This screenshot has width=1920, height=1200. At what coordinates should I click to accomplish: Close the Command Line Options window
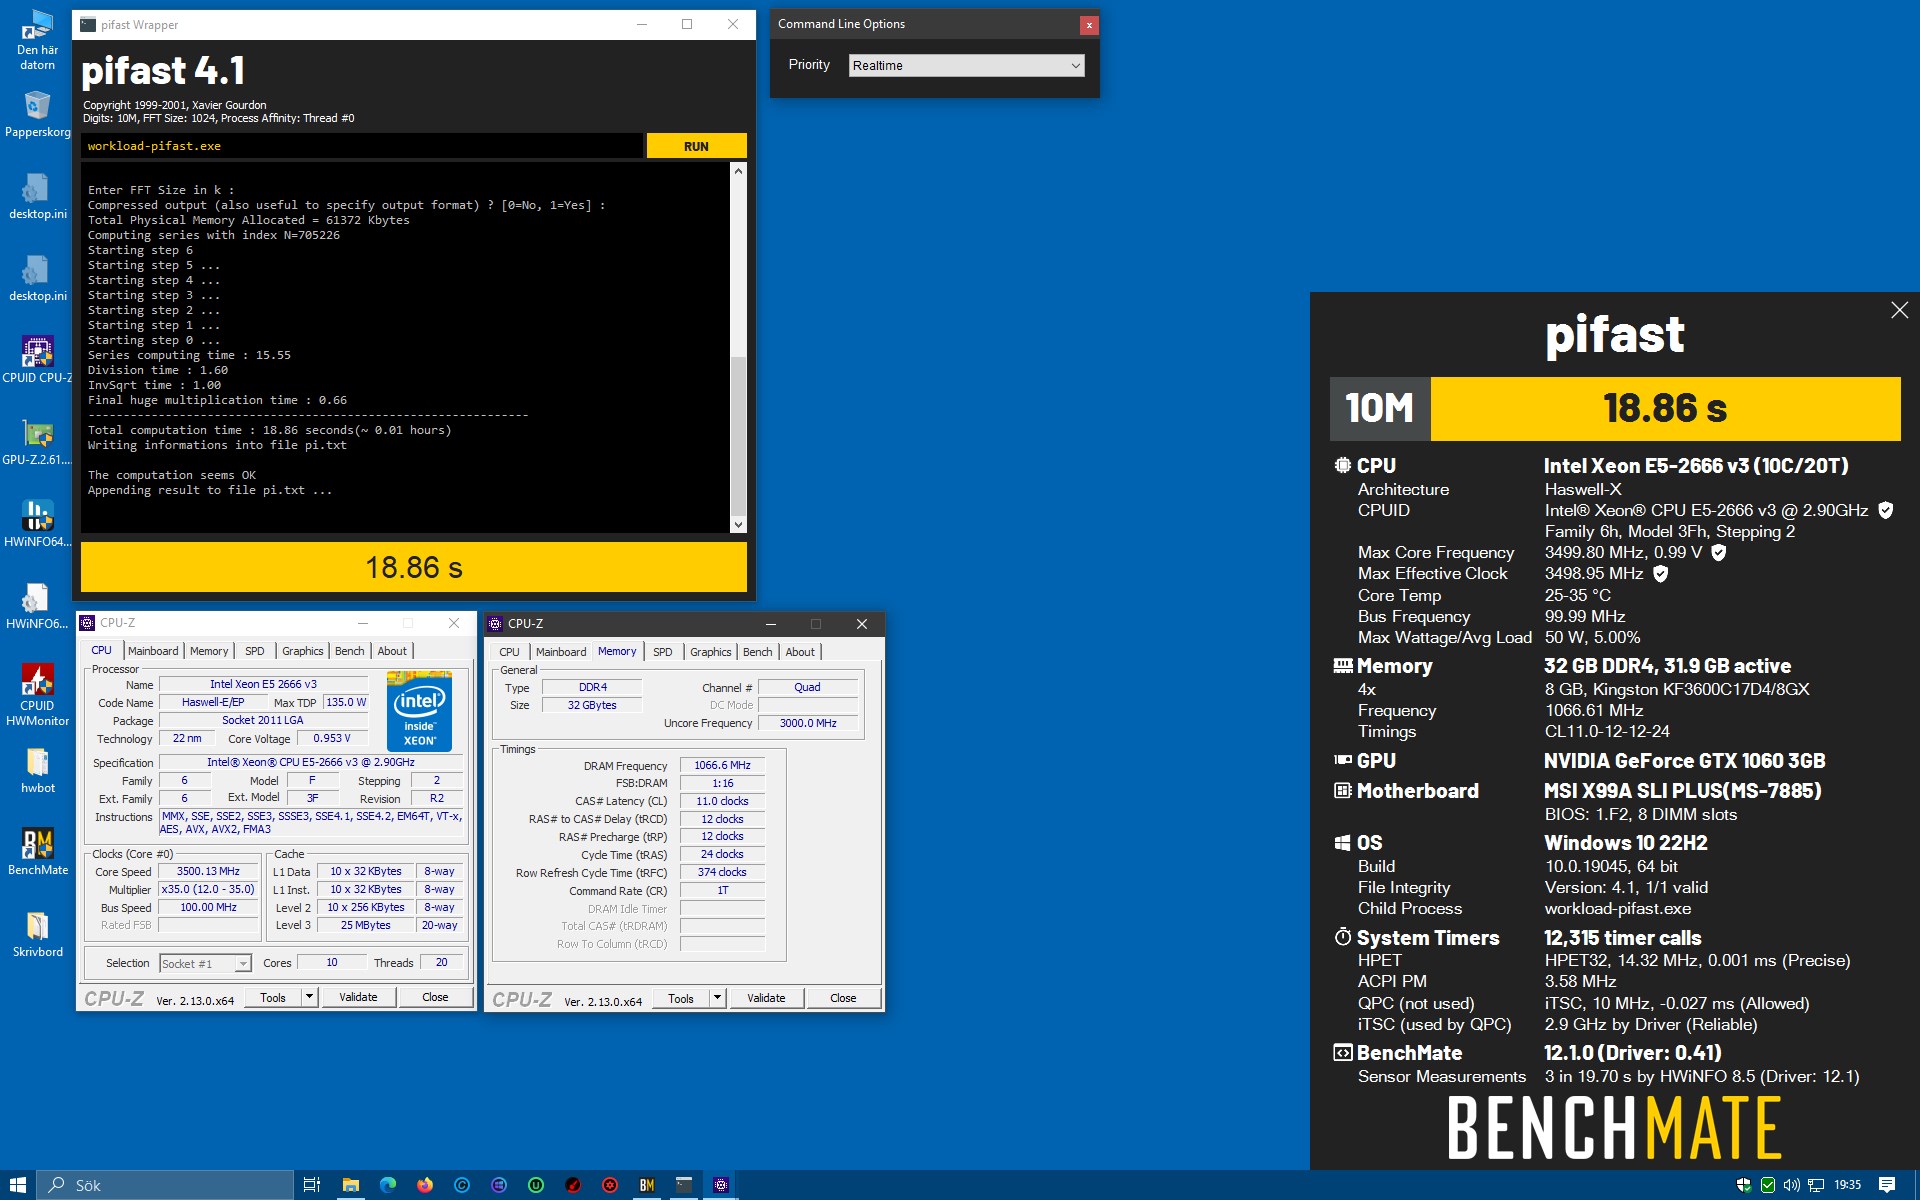[1089, 25]
